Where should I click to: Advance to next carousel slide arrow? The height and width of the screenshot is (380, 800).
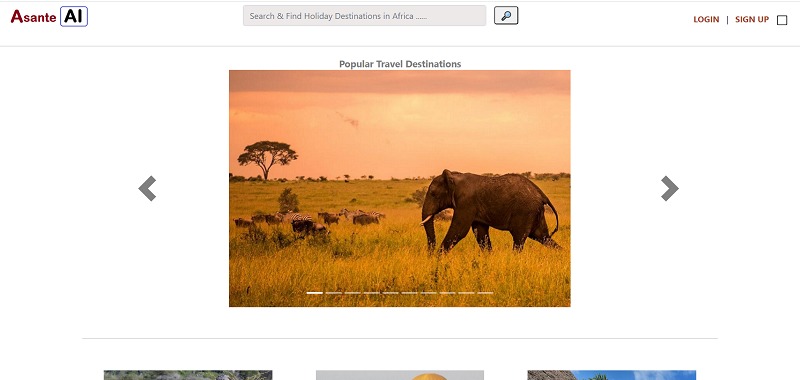[669, 188]
